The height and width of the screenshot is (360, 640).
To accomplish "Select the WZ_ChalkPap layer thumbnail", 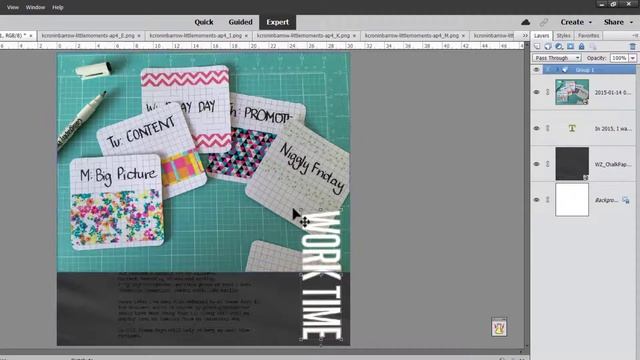I will click(x=572, y=164).
